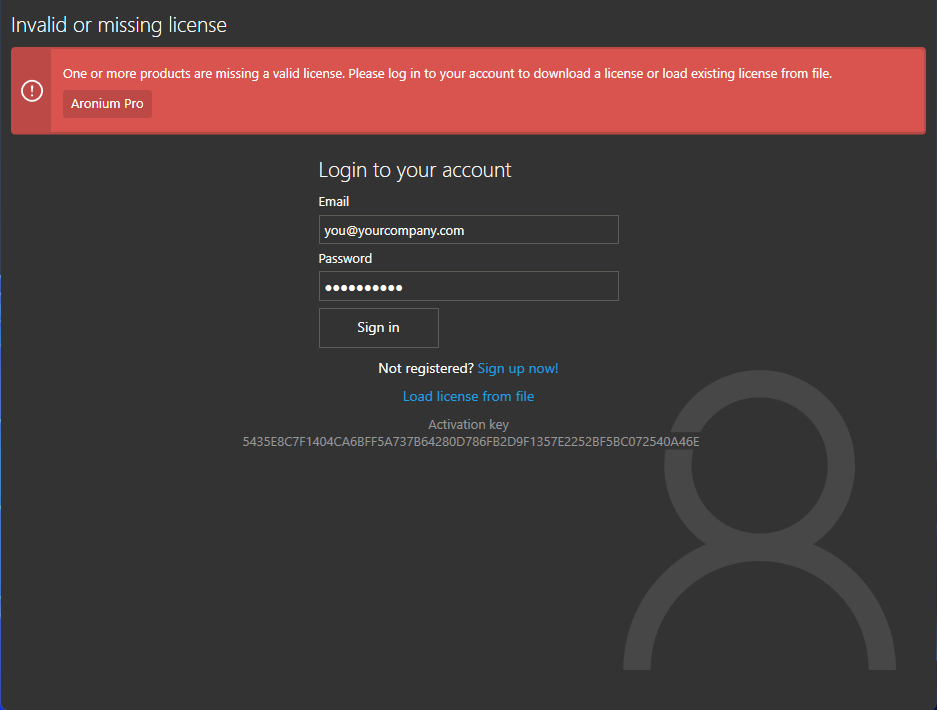Click the Activation key label
Image resolution: width=937 pixels, height=710 pixels.
468,423
